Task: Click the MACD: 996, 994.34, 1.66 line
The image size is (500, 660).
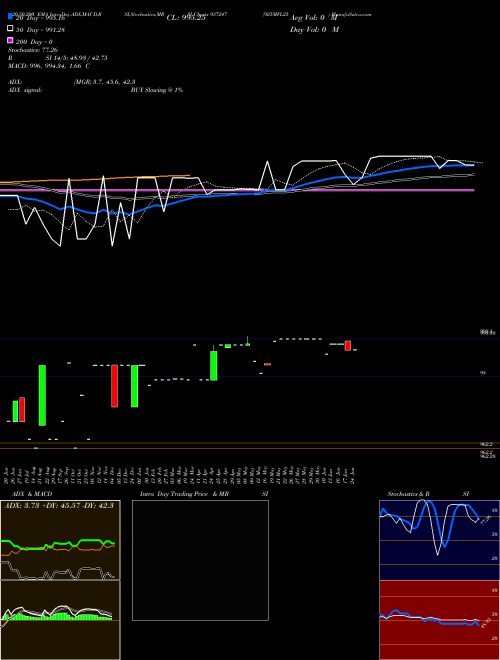Action: (49, 66)
